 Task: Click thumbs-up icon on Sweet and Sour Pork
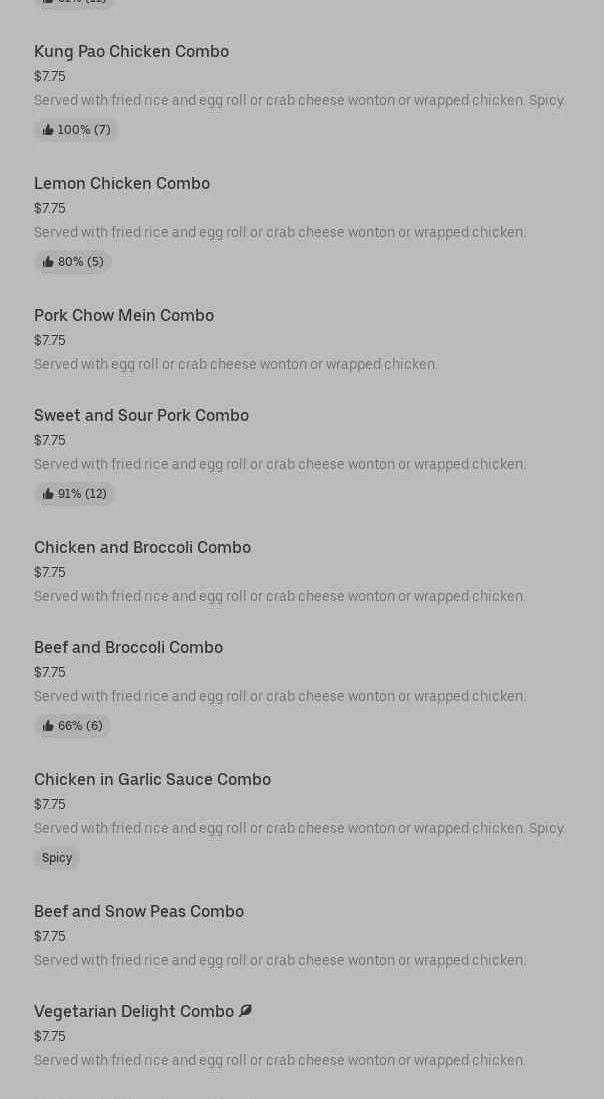[48, 494]
